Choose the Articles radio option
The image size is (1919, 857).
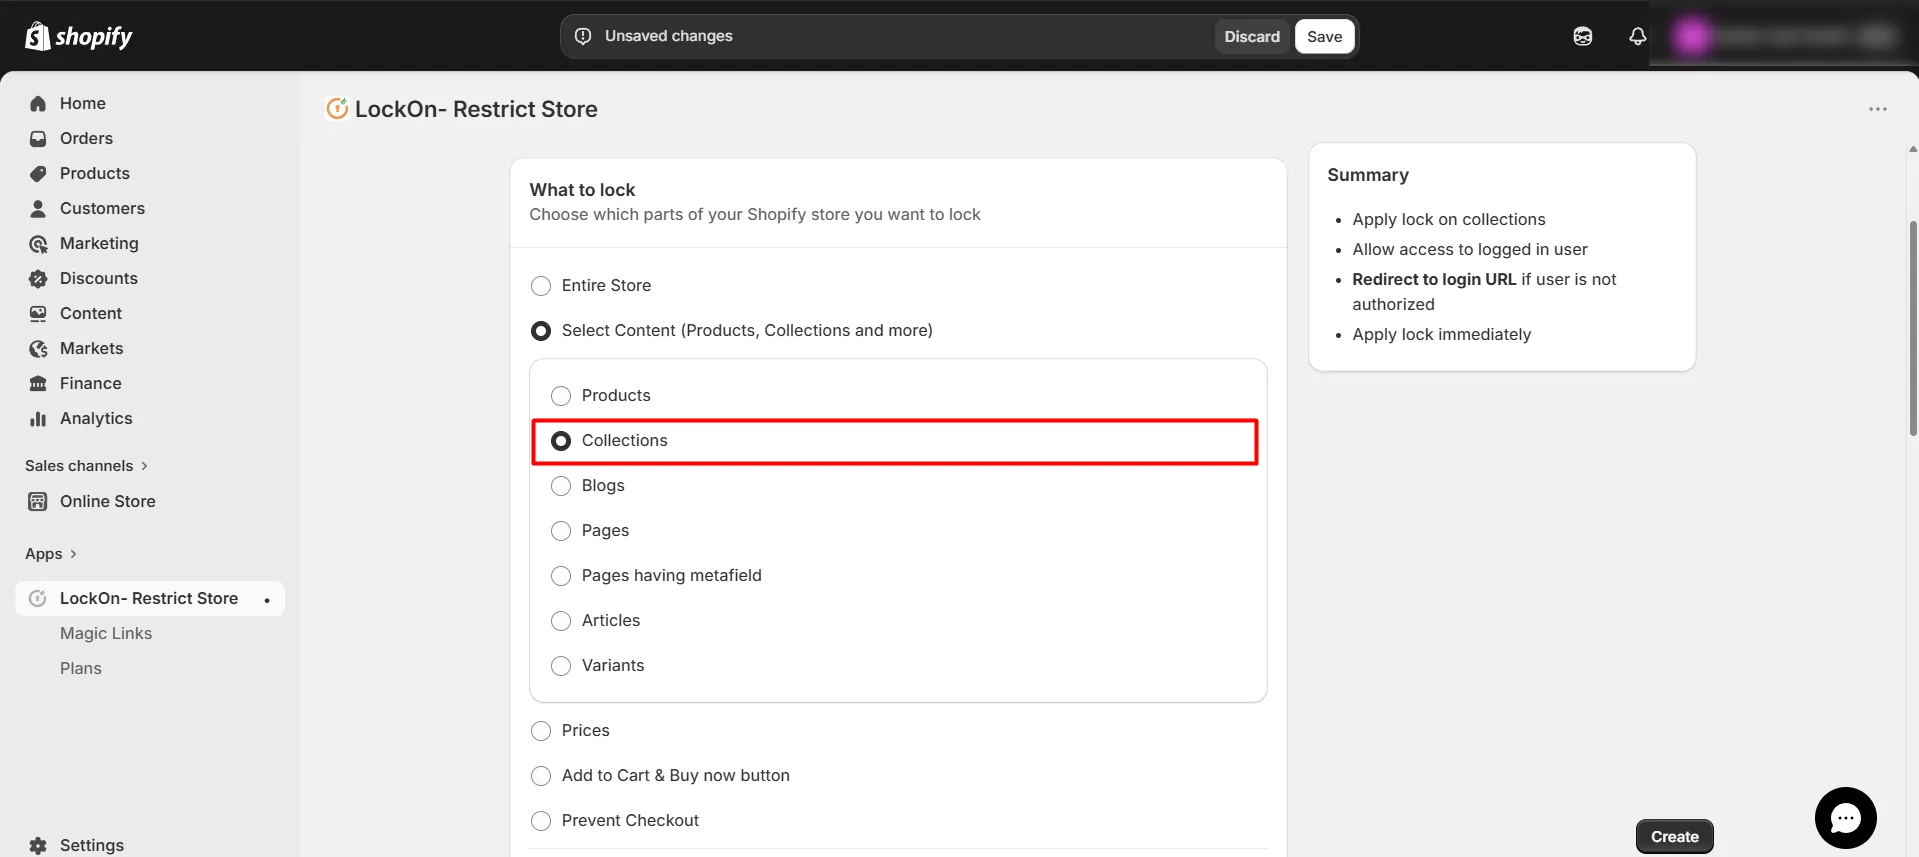561,621
